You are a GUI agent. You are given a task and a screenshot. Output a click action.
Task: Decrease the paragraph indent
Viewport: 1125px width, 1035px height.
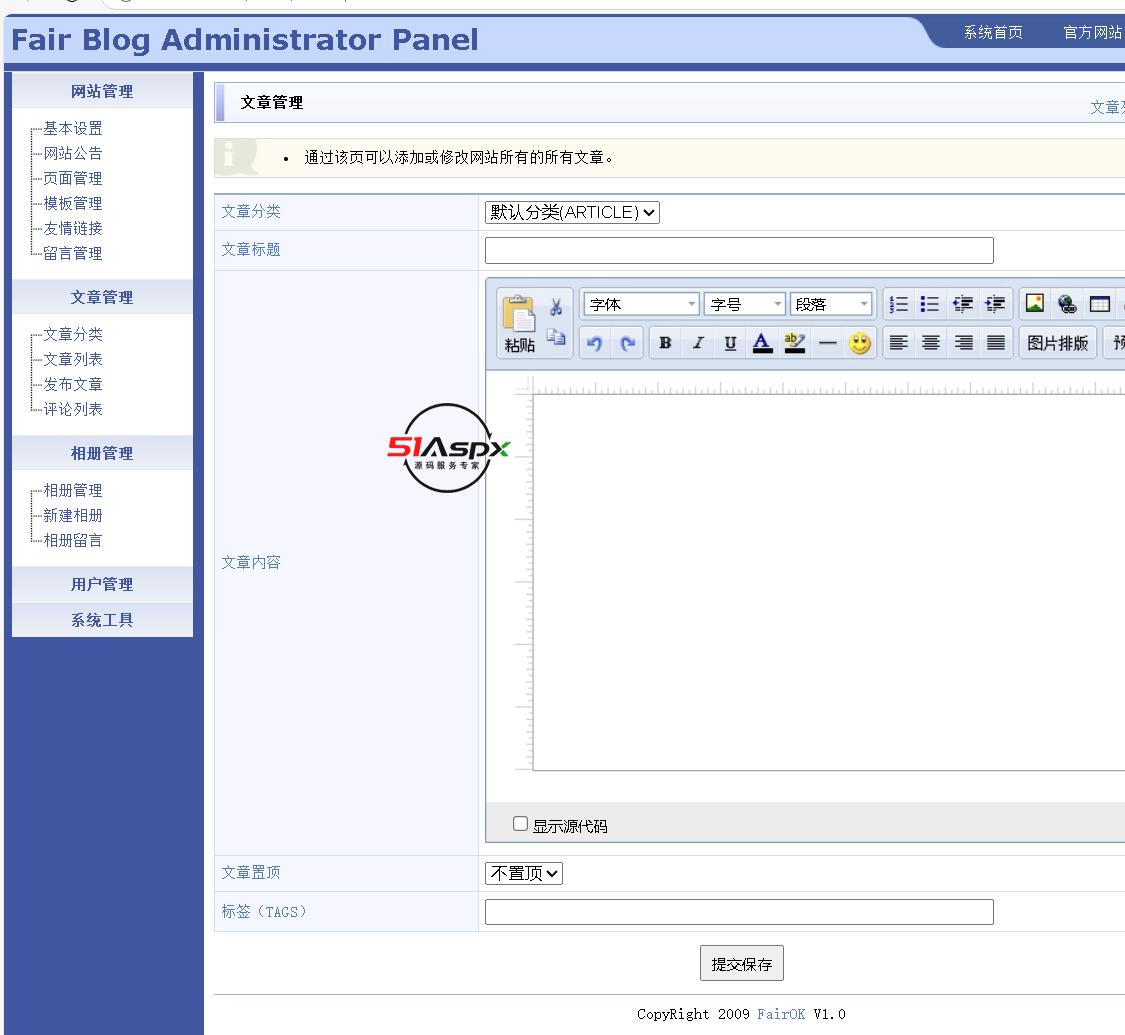point(962,304)
